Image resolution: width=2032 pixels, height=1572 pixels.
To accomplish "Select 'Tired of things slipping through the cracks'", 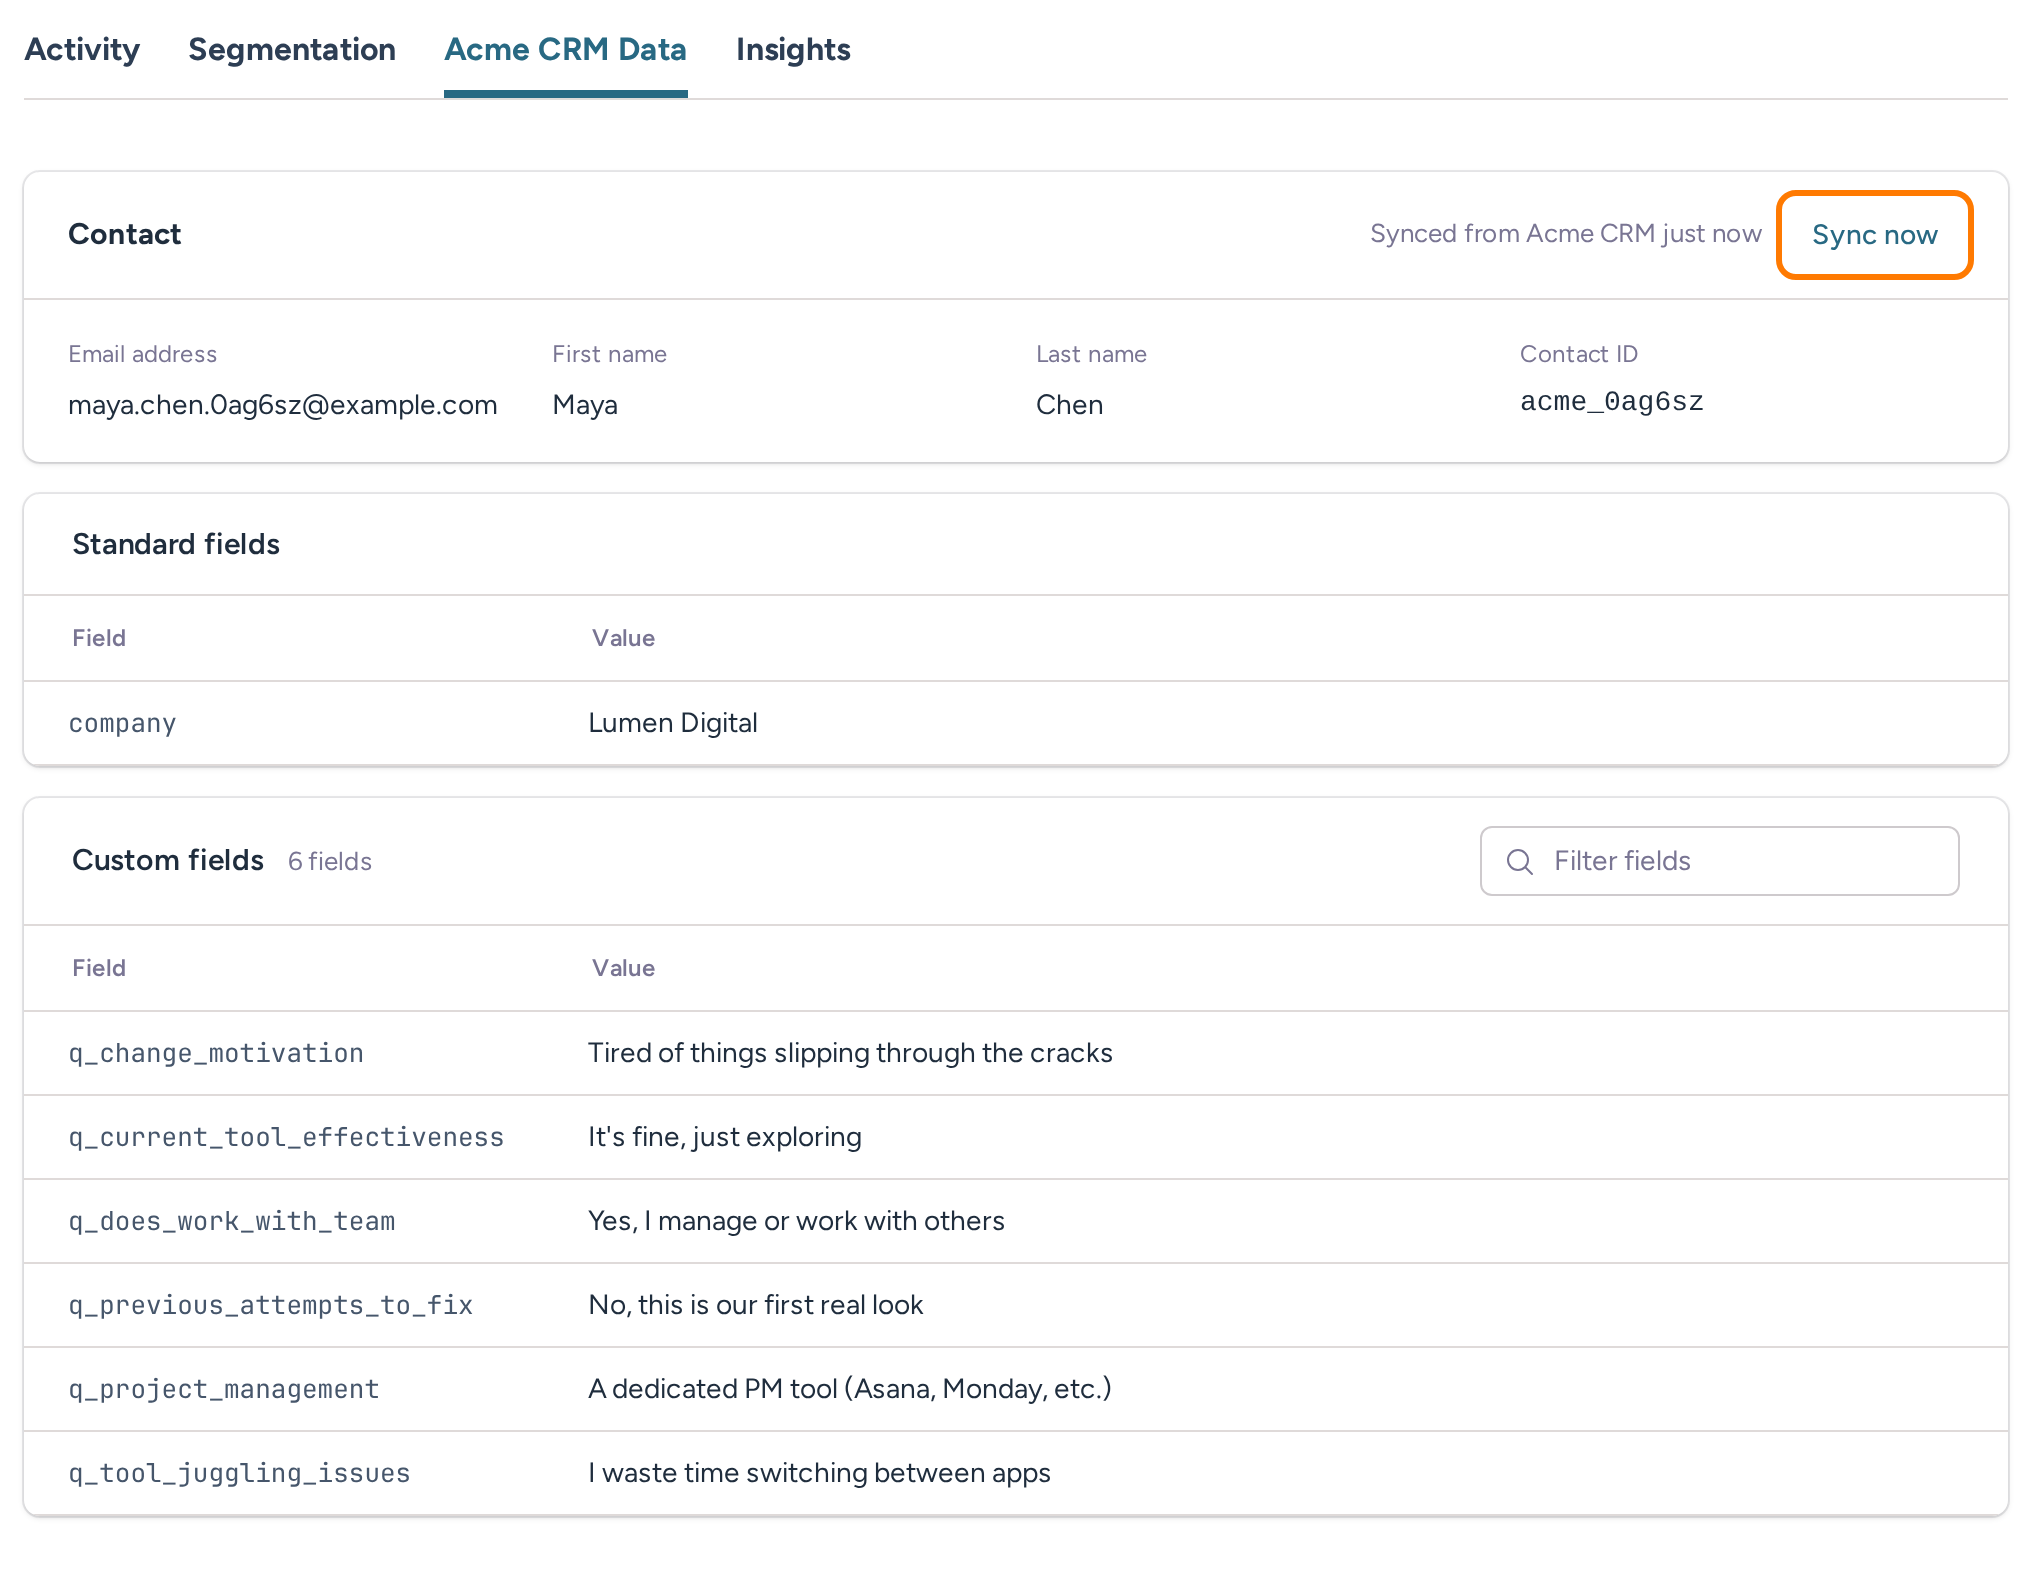I will 850,1053.
